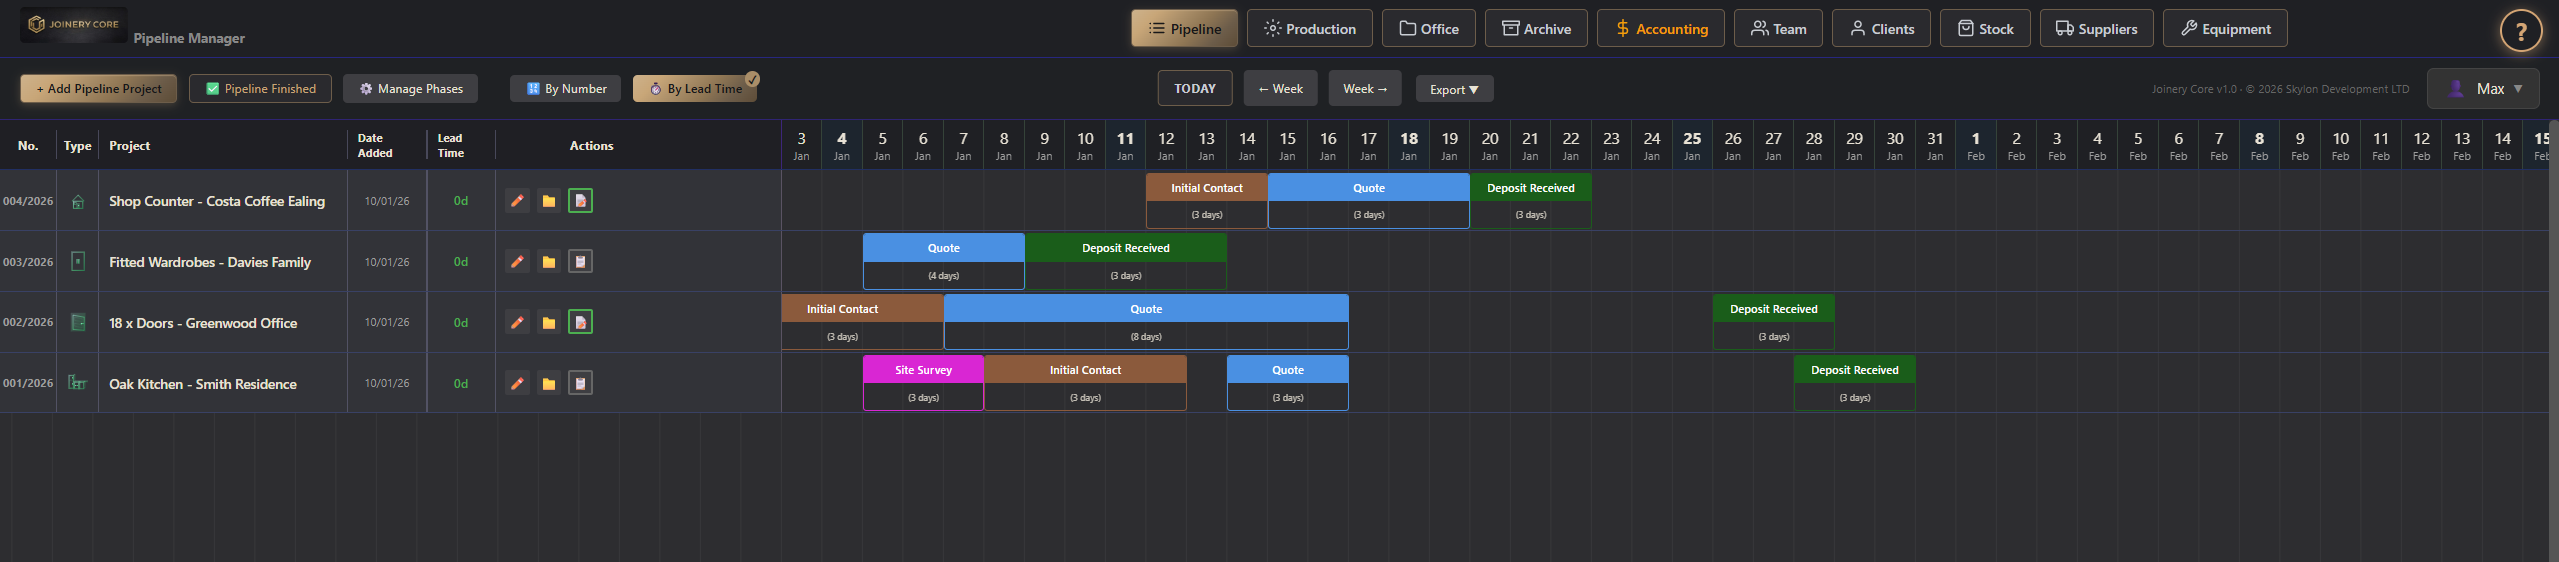The height and width of the screenshot is (562, 2559).
Task: Click the pencil edit icon for Shop Counter project
Action: [x=517, y=201]
